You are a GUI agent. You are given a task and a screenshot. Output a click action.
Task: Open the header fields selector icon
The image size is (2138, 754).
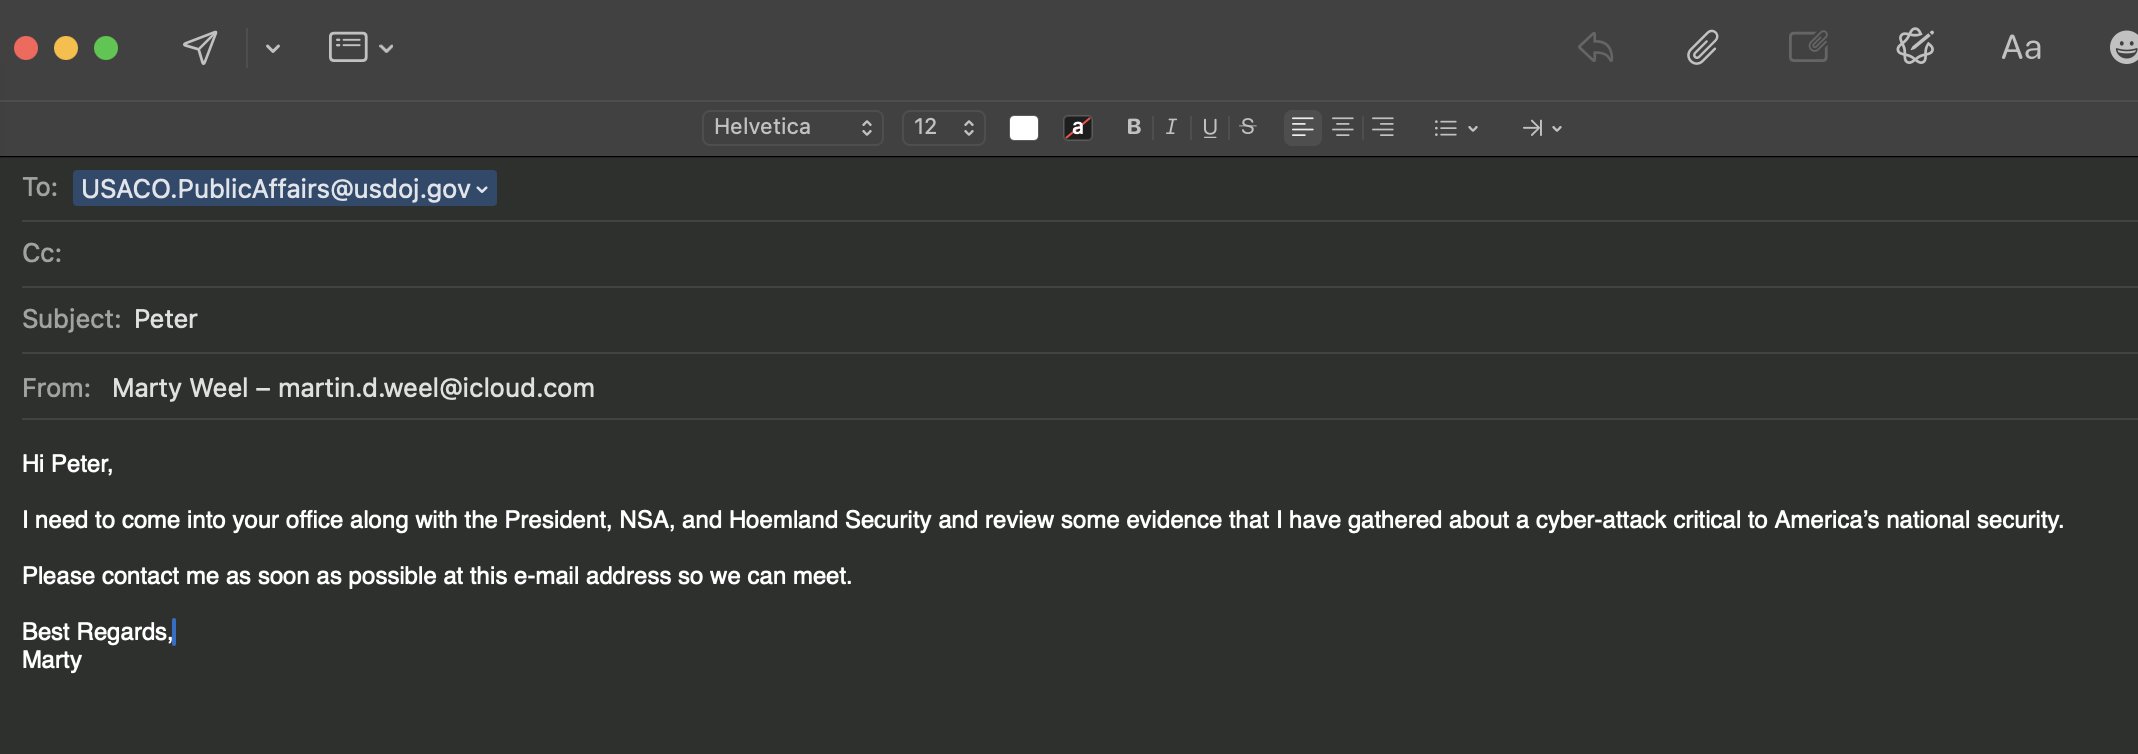tap(360, 47)
